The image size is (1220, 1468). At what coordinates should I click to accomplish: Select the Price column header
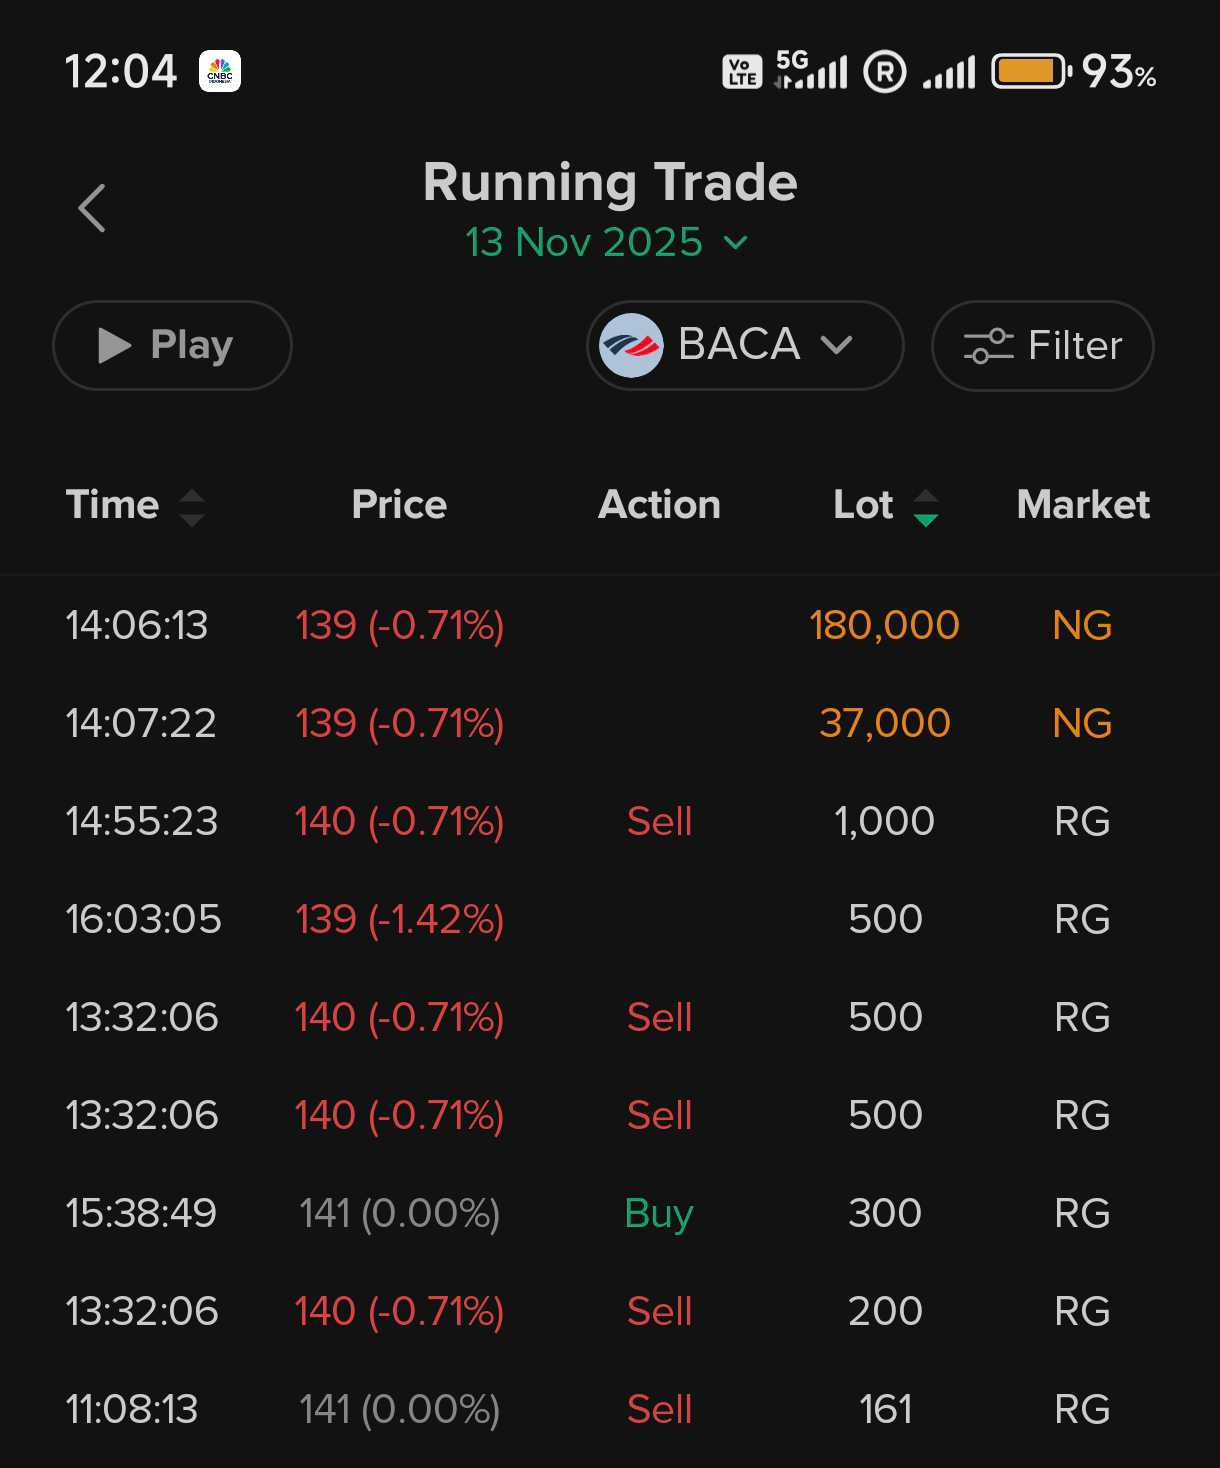399,505
